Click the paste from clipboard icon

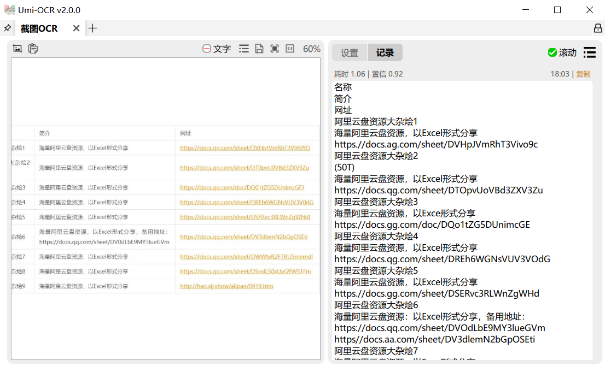[x=33, y=49]
